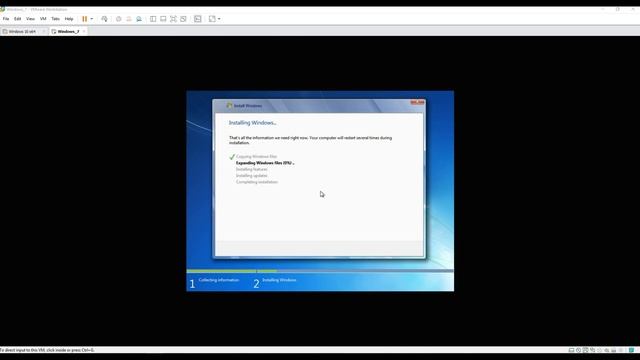Click the CD/DVD drive status icon

tap(578, 350)
